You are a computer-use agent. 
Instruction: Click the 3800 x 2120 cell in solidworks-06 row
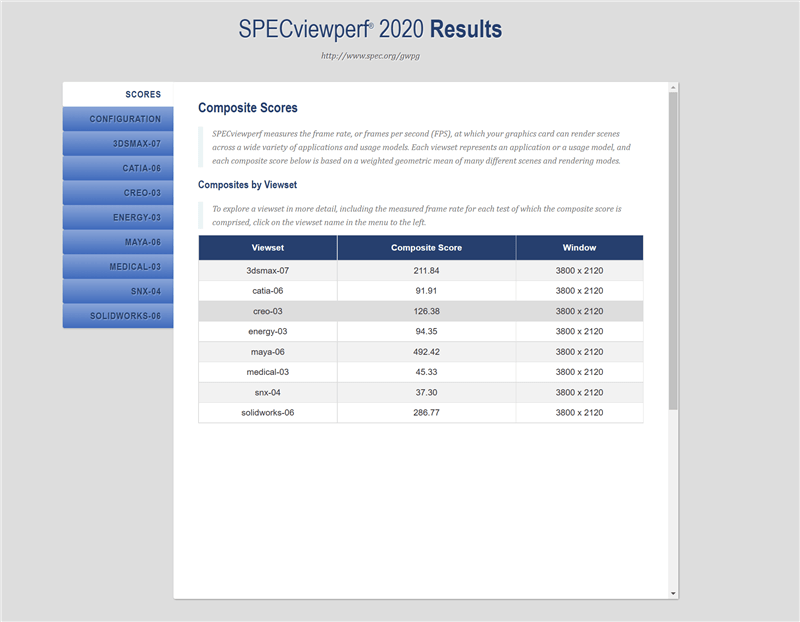pyautogui.click(x=580, y=412)
